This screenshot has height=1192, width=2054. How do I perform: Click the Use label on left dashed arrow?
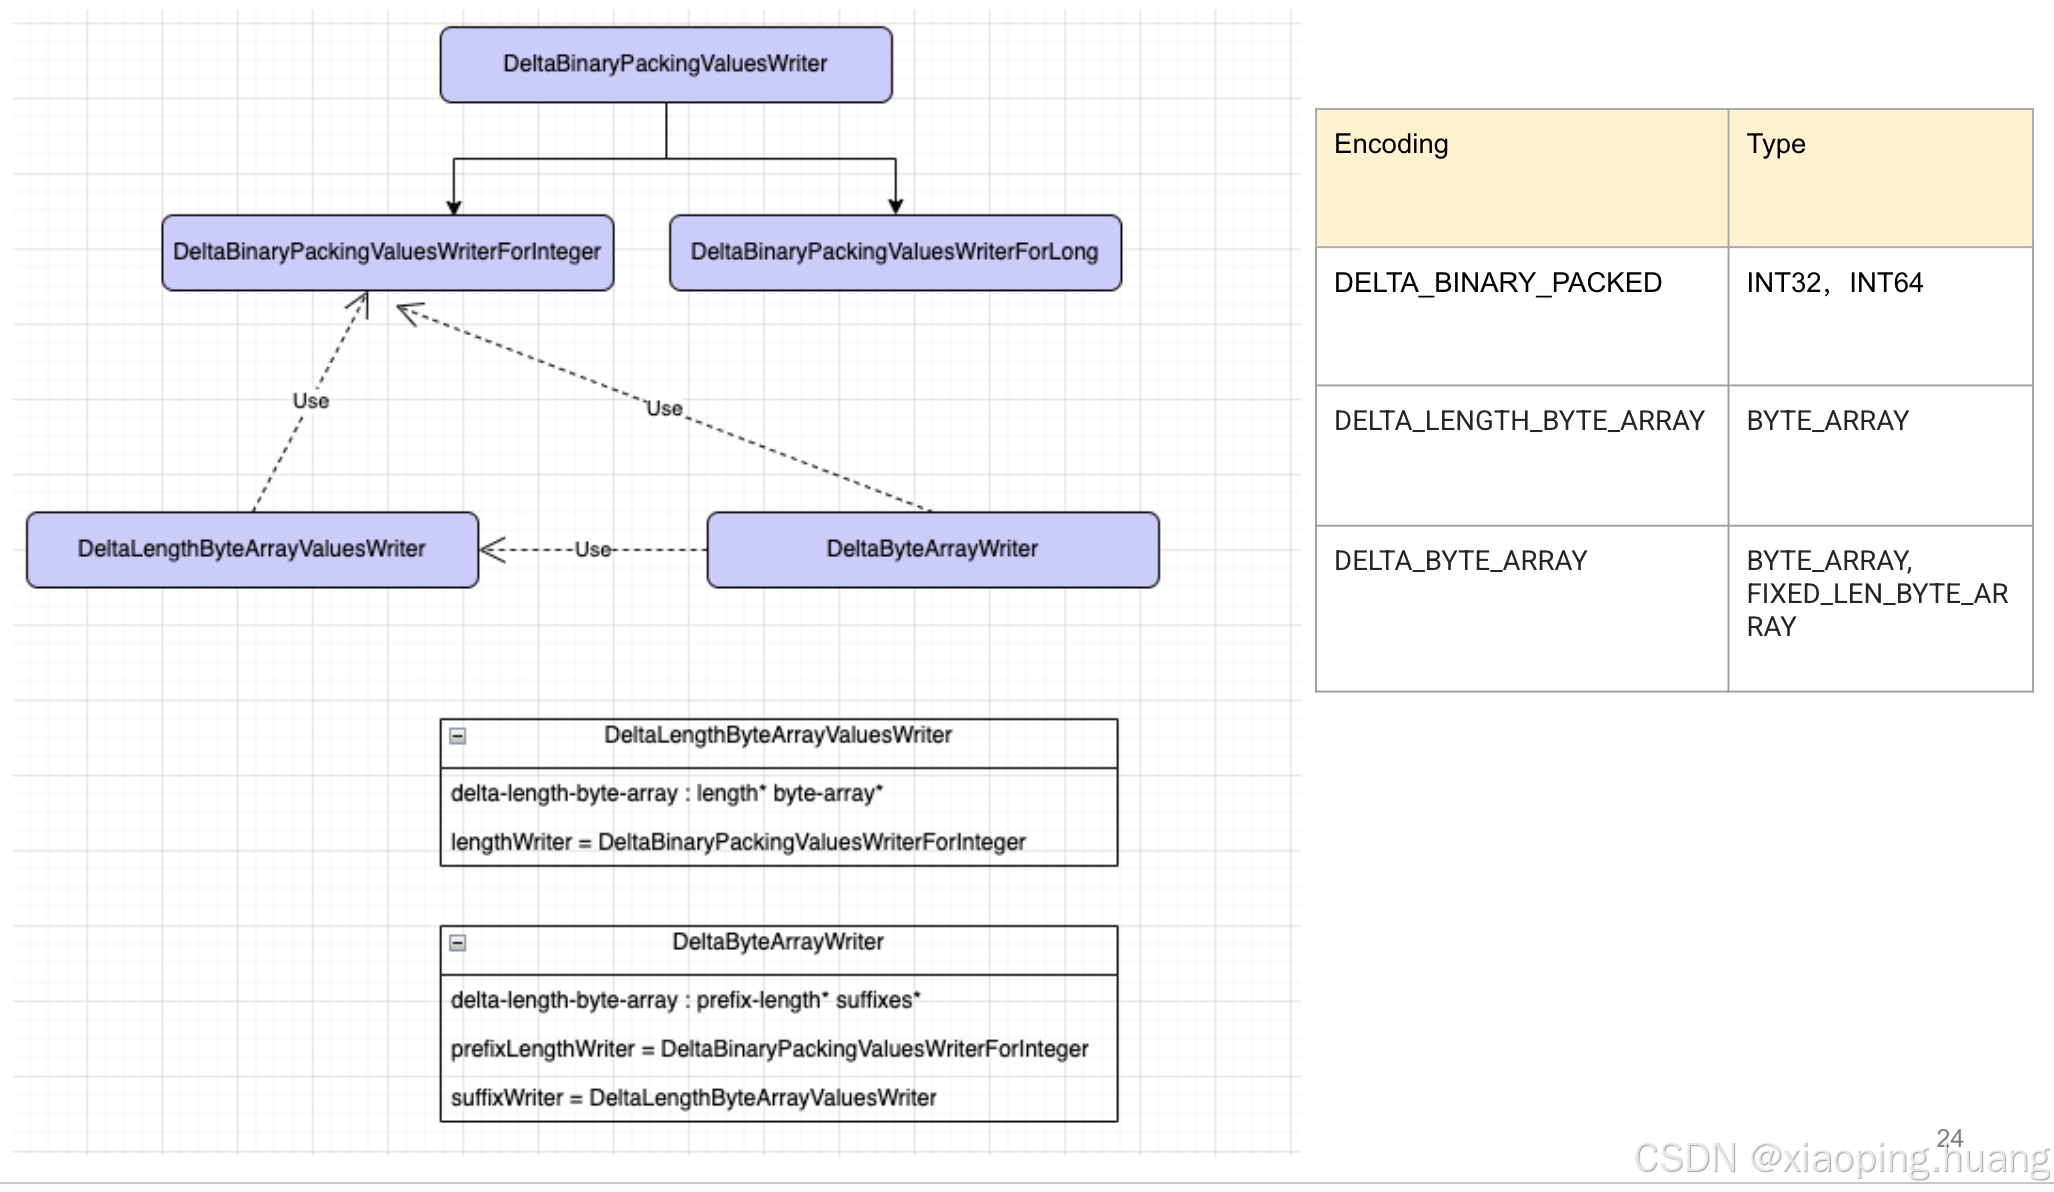pyautogui.click(x=310, y=401)
